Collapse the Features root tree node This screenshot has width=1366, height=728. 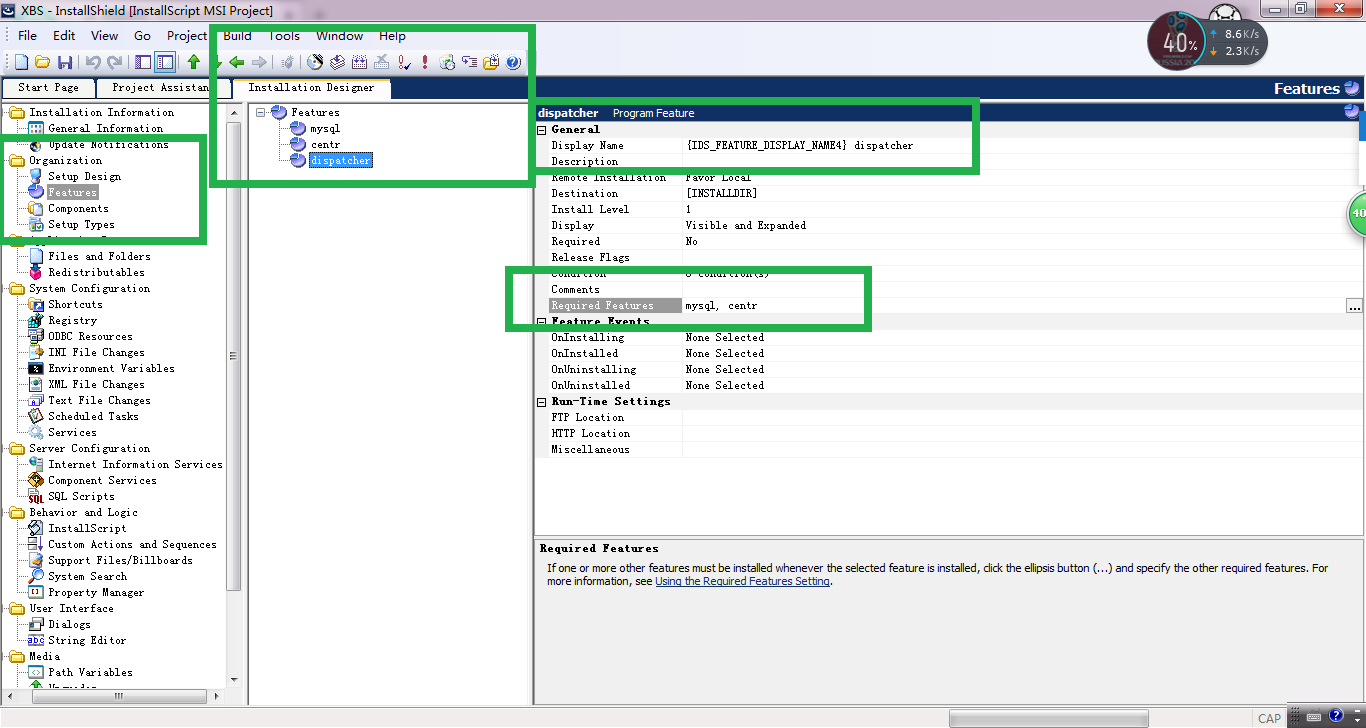tap(260, 112)
